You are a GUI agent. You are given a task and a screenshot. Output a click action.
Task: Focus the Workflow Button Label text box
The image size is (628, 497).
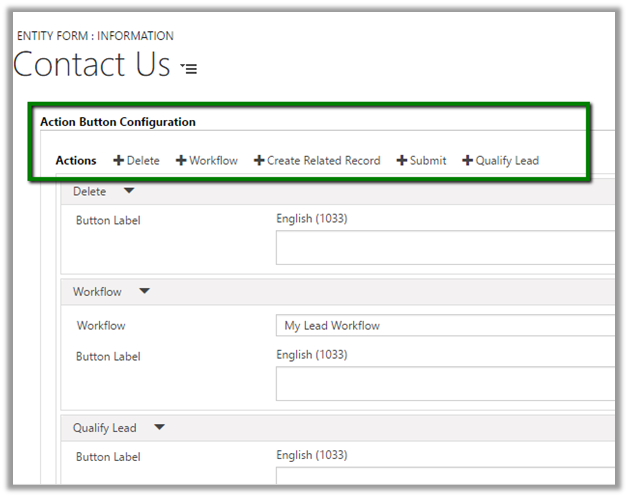click(x=445, y=383)
